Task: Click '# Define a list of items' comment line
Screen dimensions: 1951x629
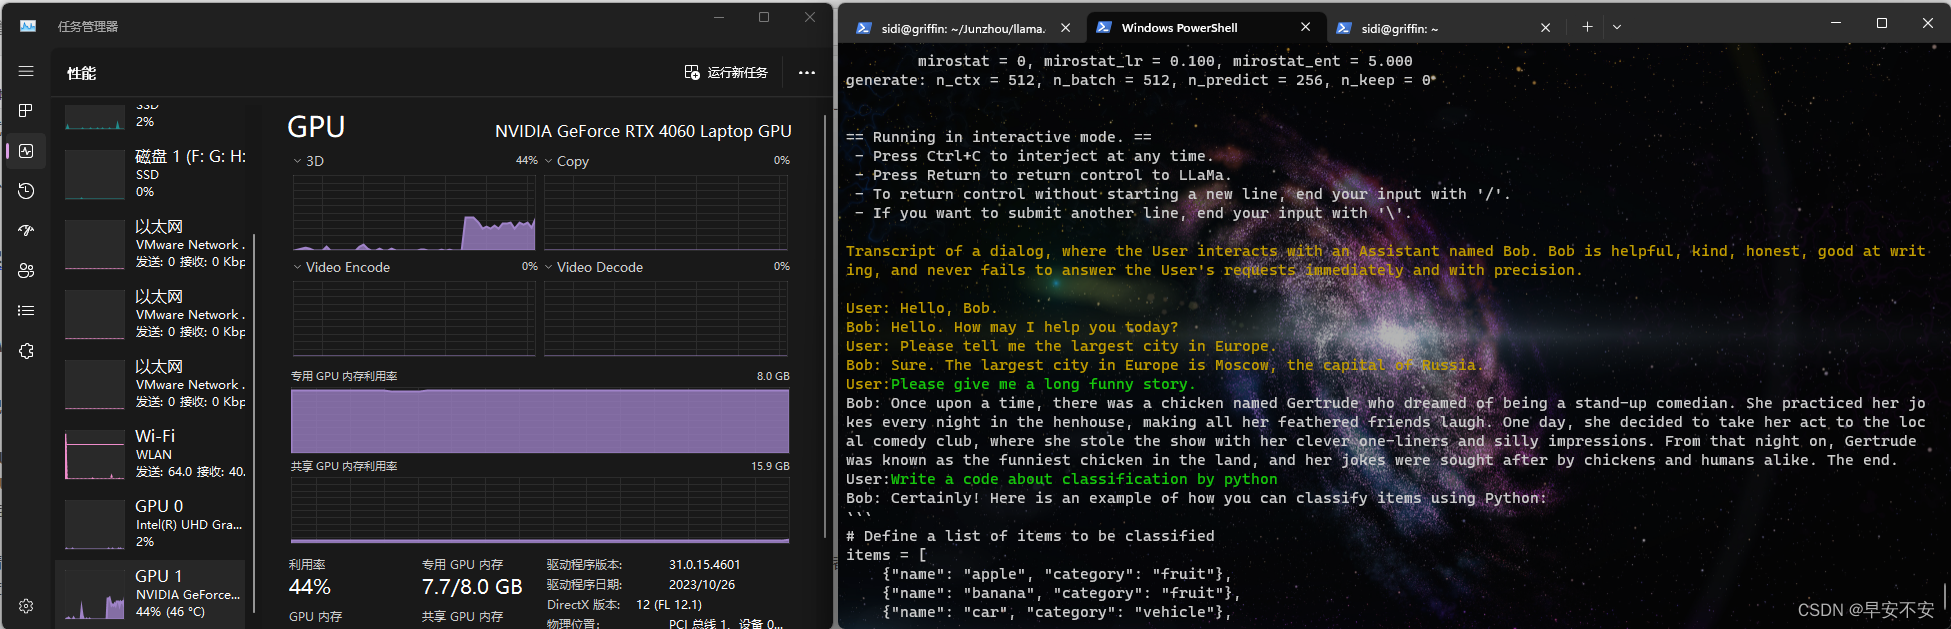Action: pos(1030,536)
